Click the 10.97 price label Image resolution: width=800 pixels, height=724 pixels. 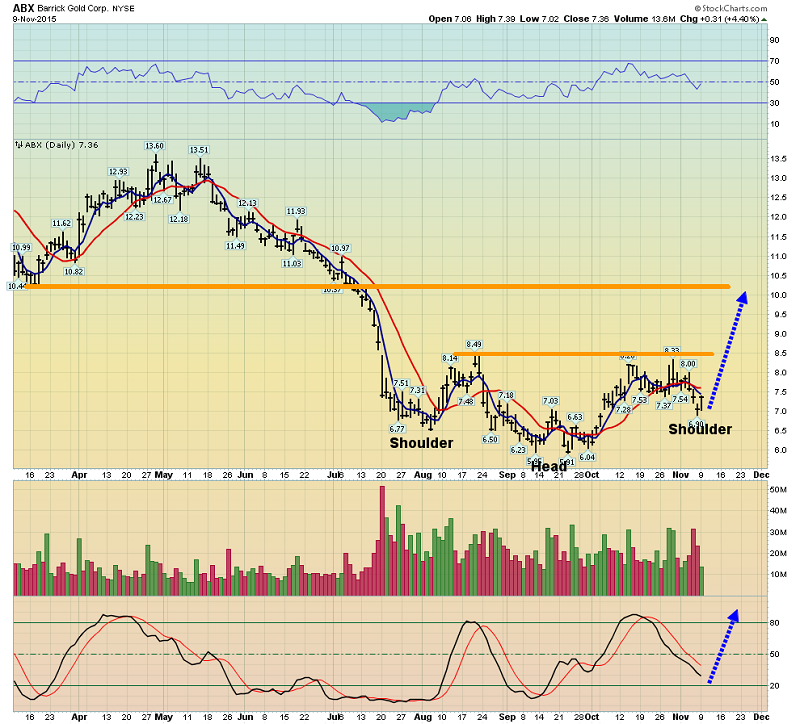[x=340, y=248]
